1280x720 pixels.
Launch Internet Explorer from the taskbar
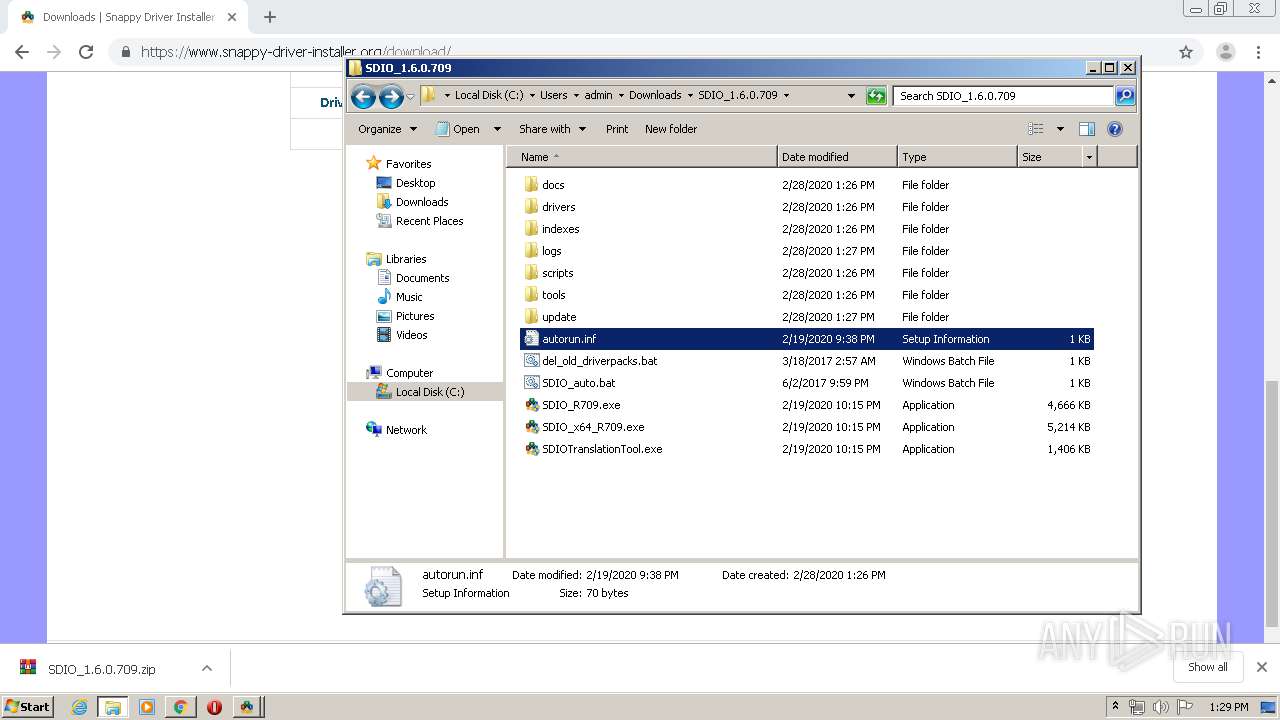(x=79, y=706)
